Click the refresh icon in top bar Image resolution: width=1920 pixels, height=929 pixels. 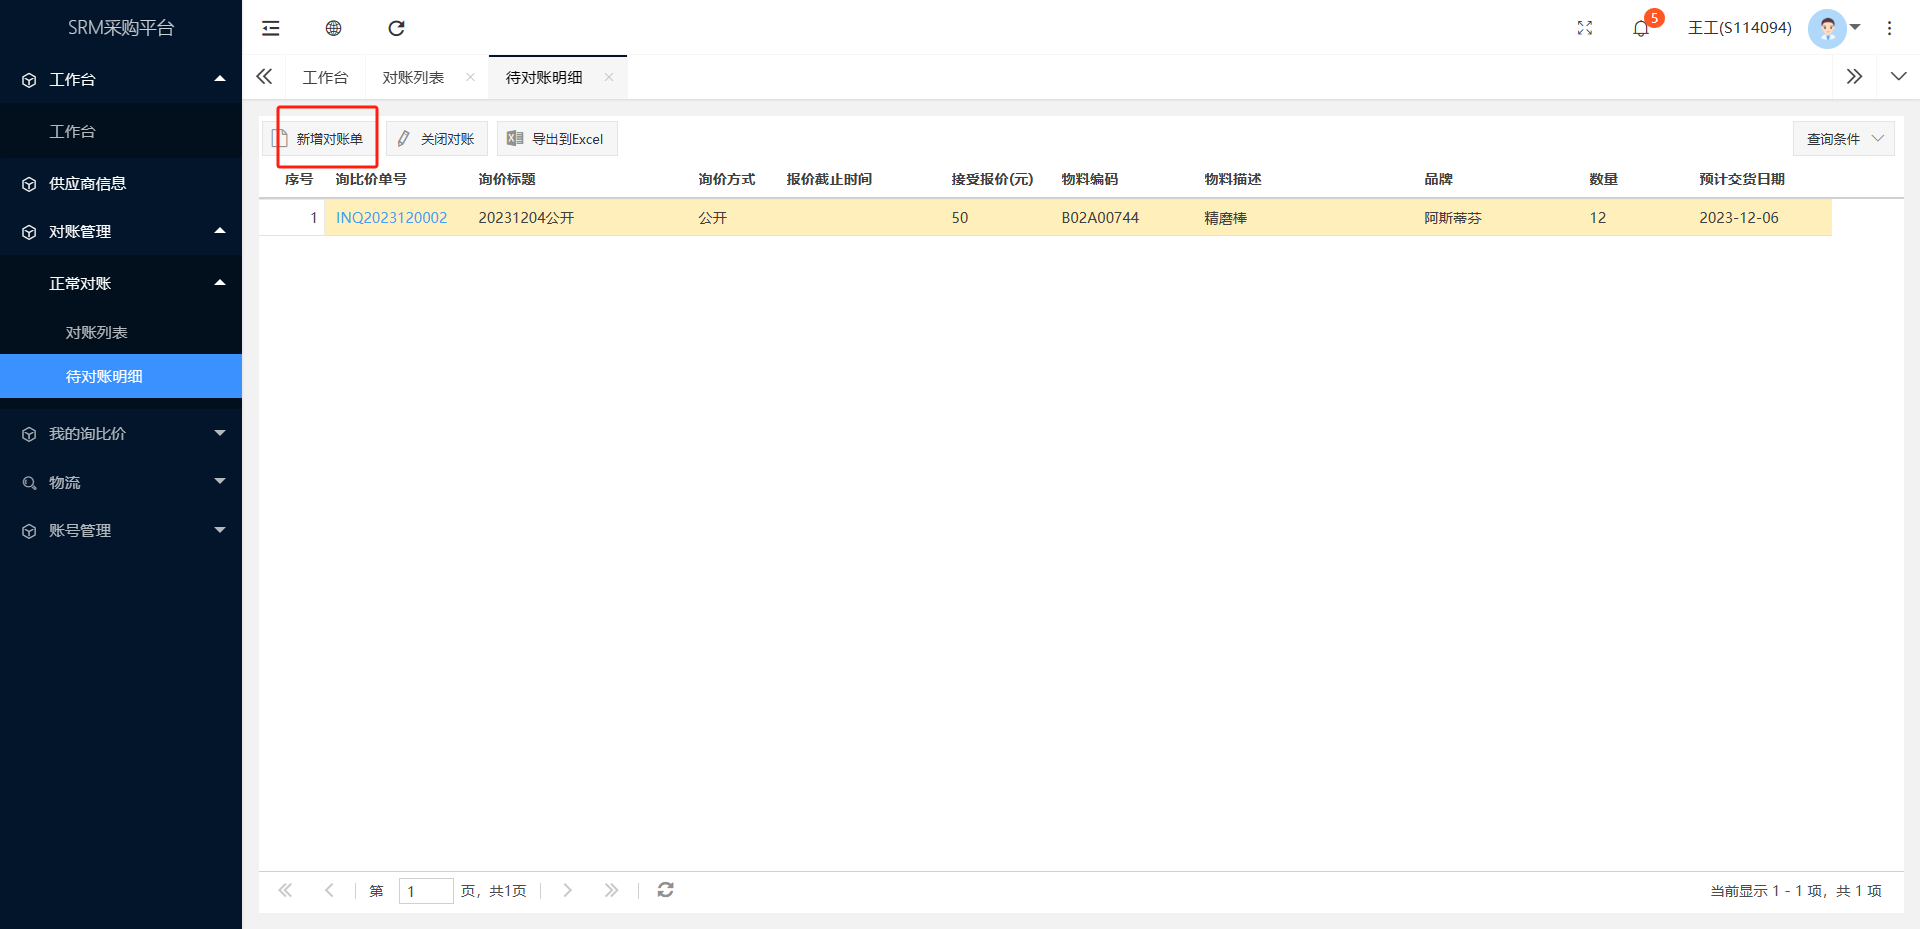pyautogui.click(x=396, y=28)
